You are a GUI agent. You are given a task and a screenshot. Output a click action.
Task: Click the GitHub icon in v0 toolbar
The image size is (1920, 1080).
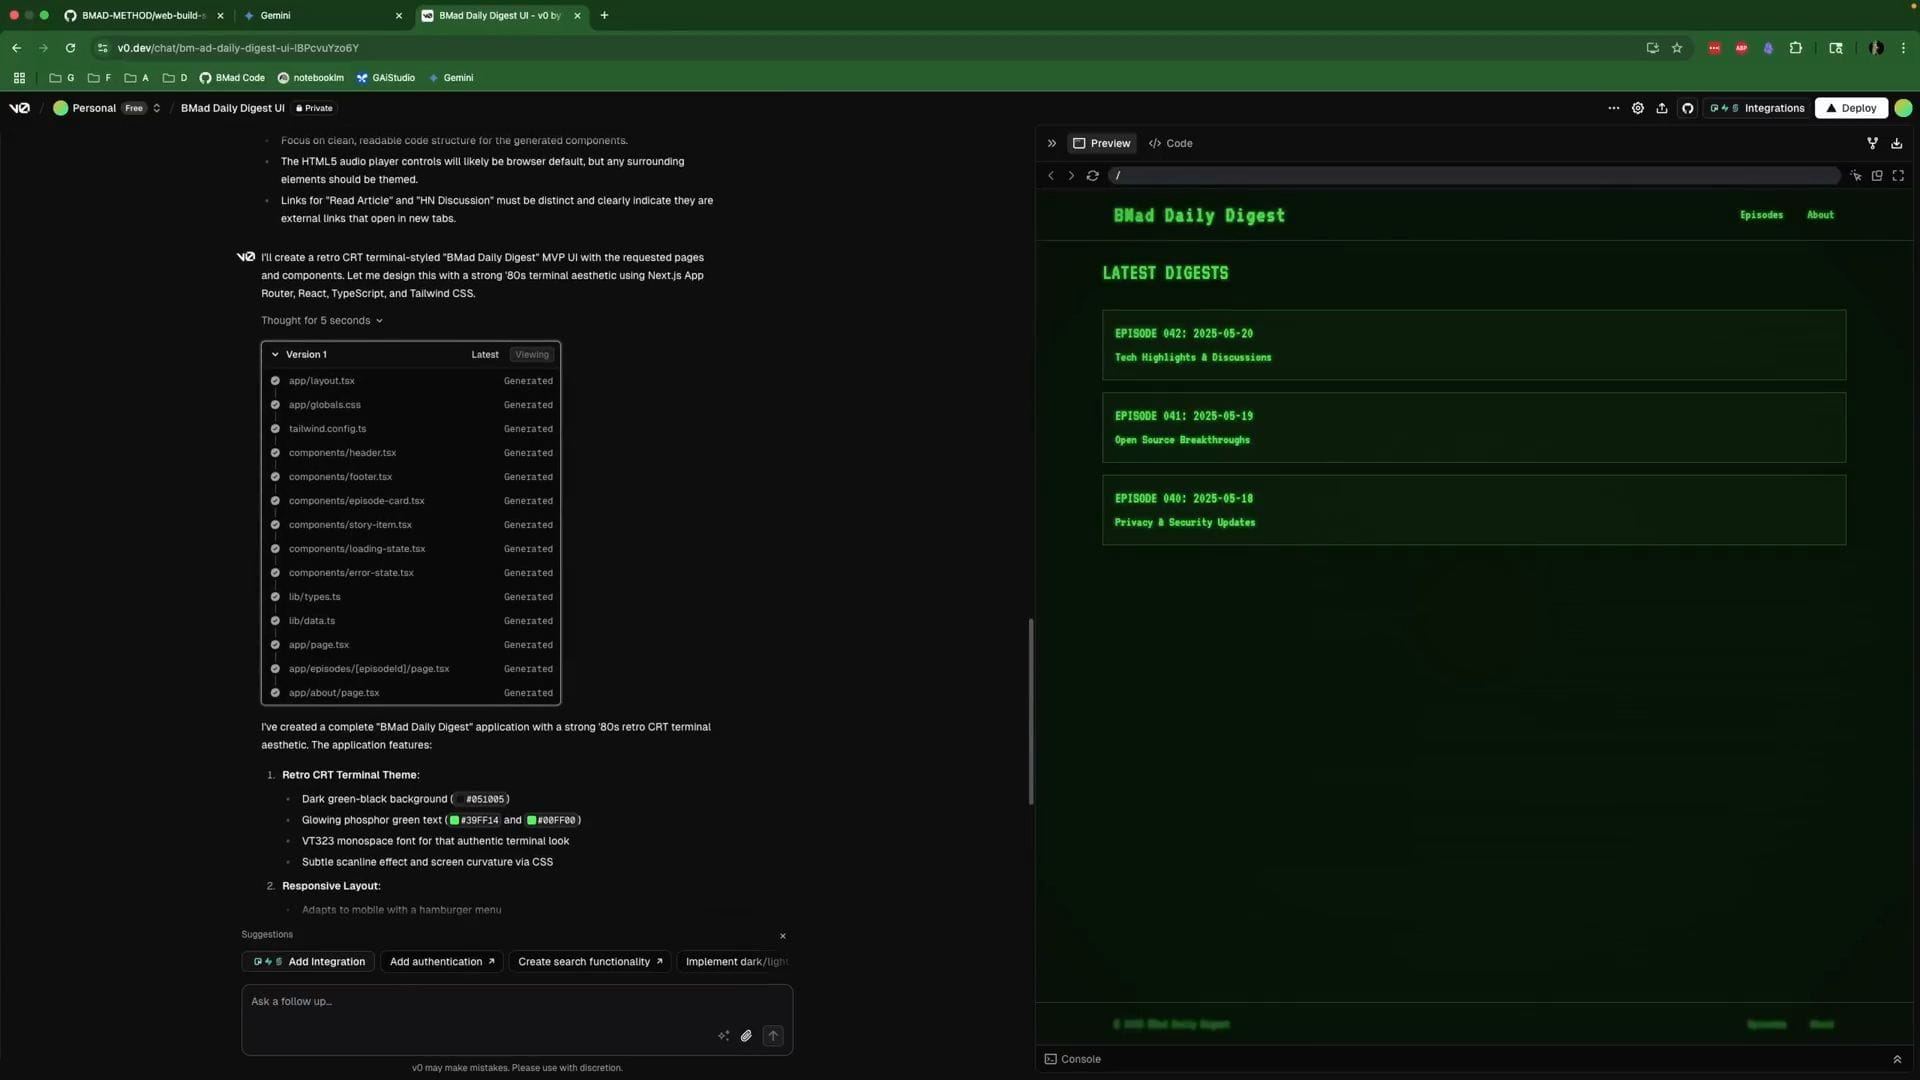pyautogui.click(x=1688, y=108)
